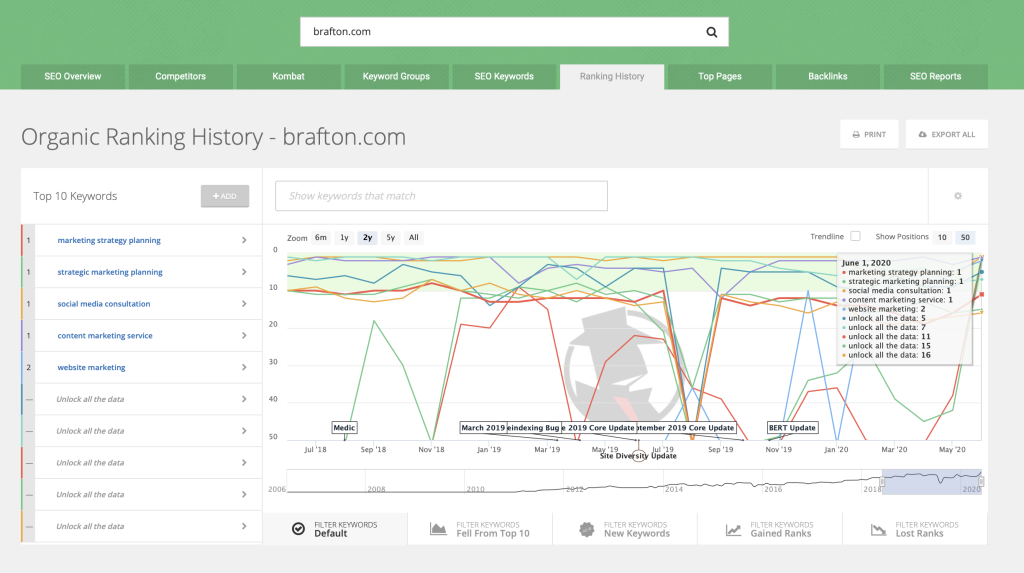Select the Ranking History tab
This screenshot has height=573, width=1024.
612,76
